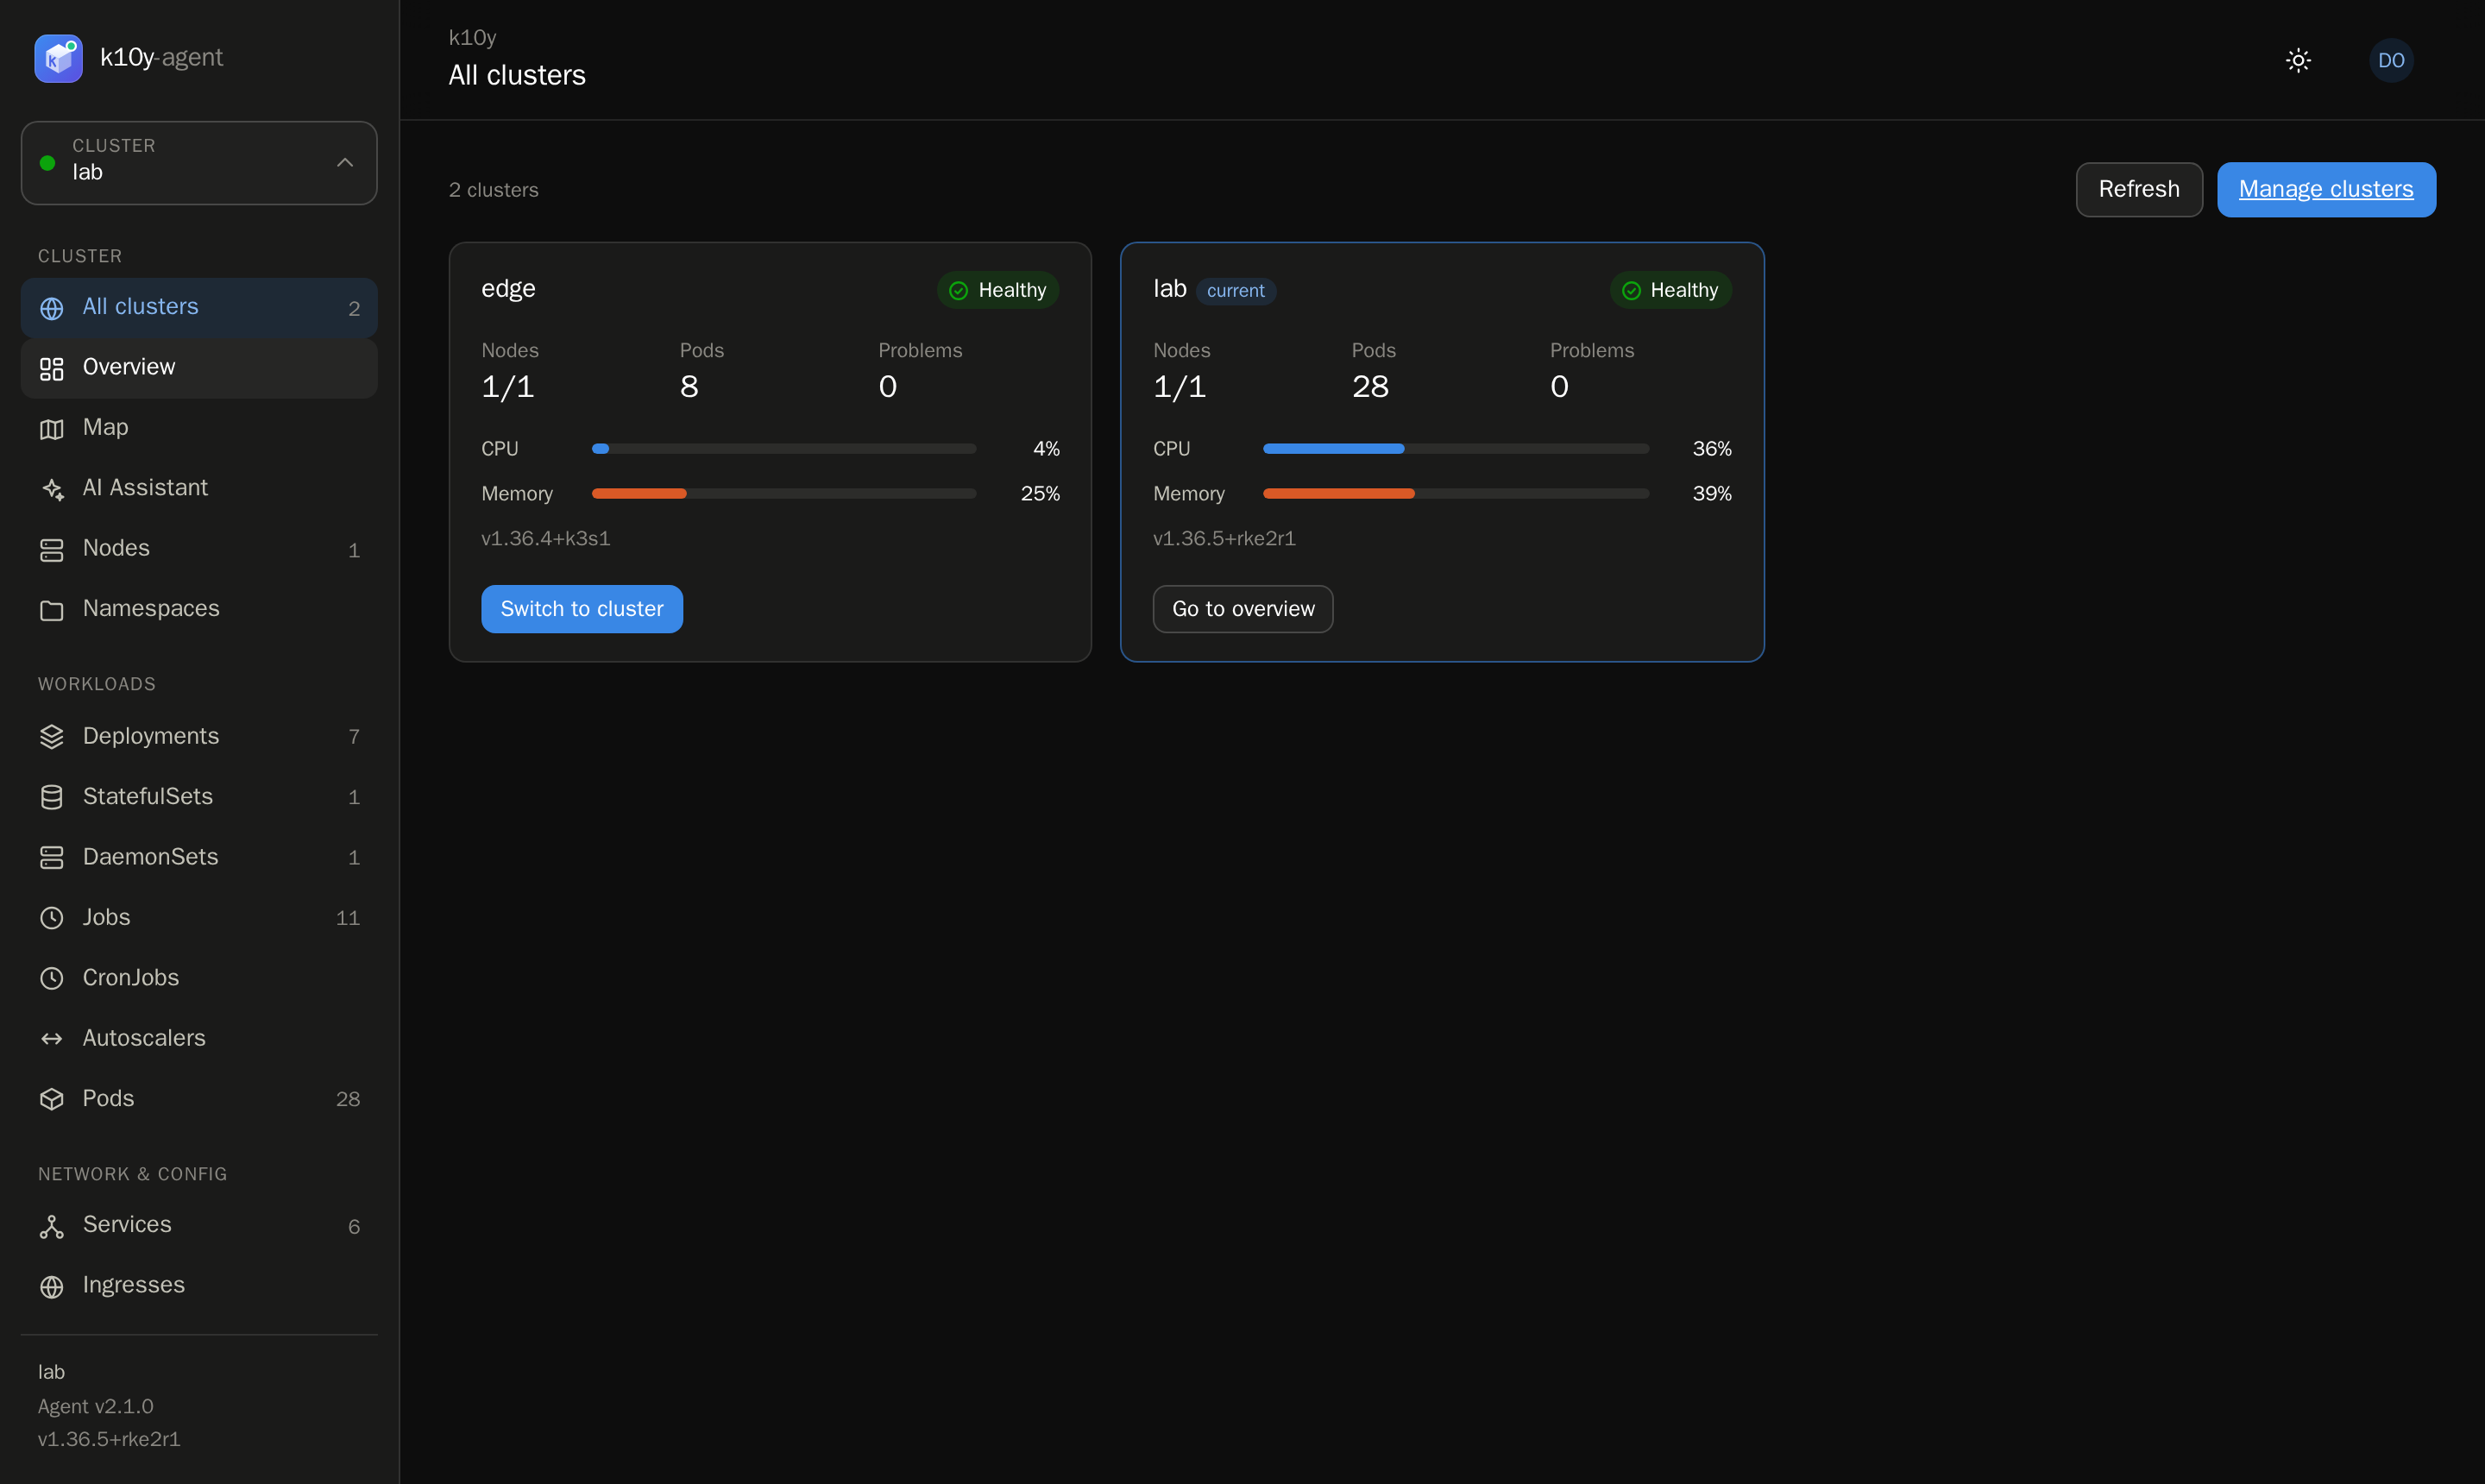Click lab cluster Memory usage bar

click(x=1456, y=494)
